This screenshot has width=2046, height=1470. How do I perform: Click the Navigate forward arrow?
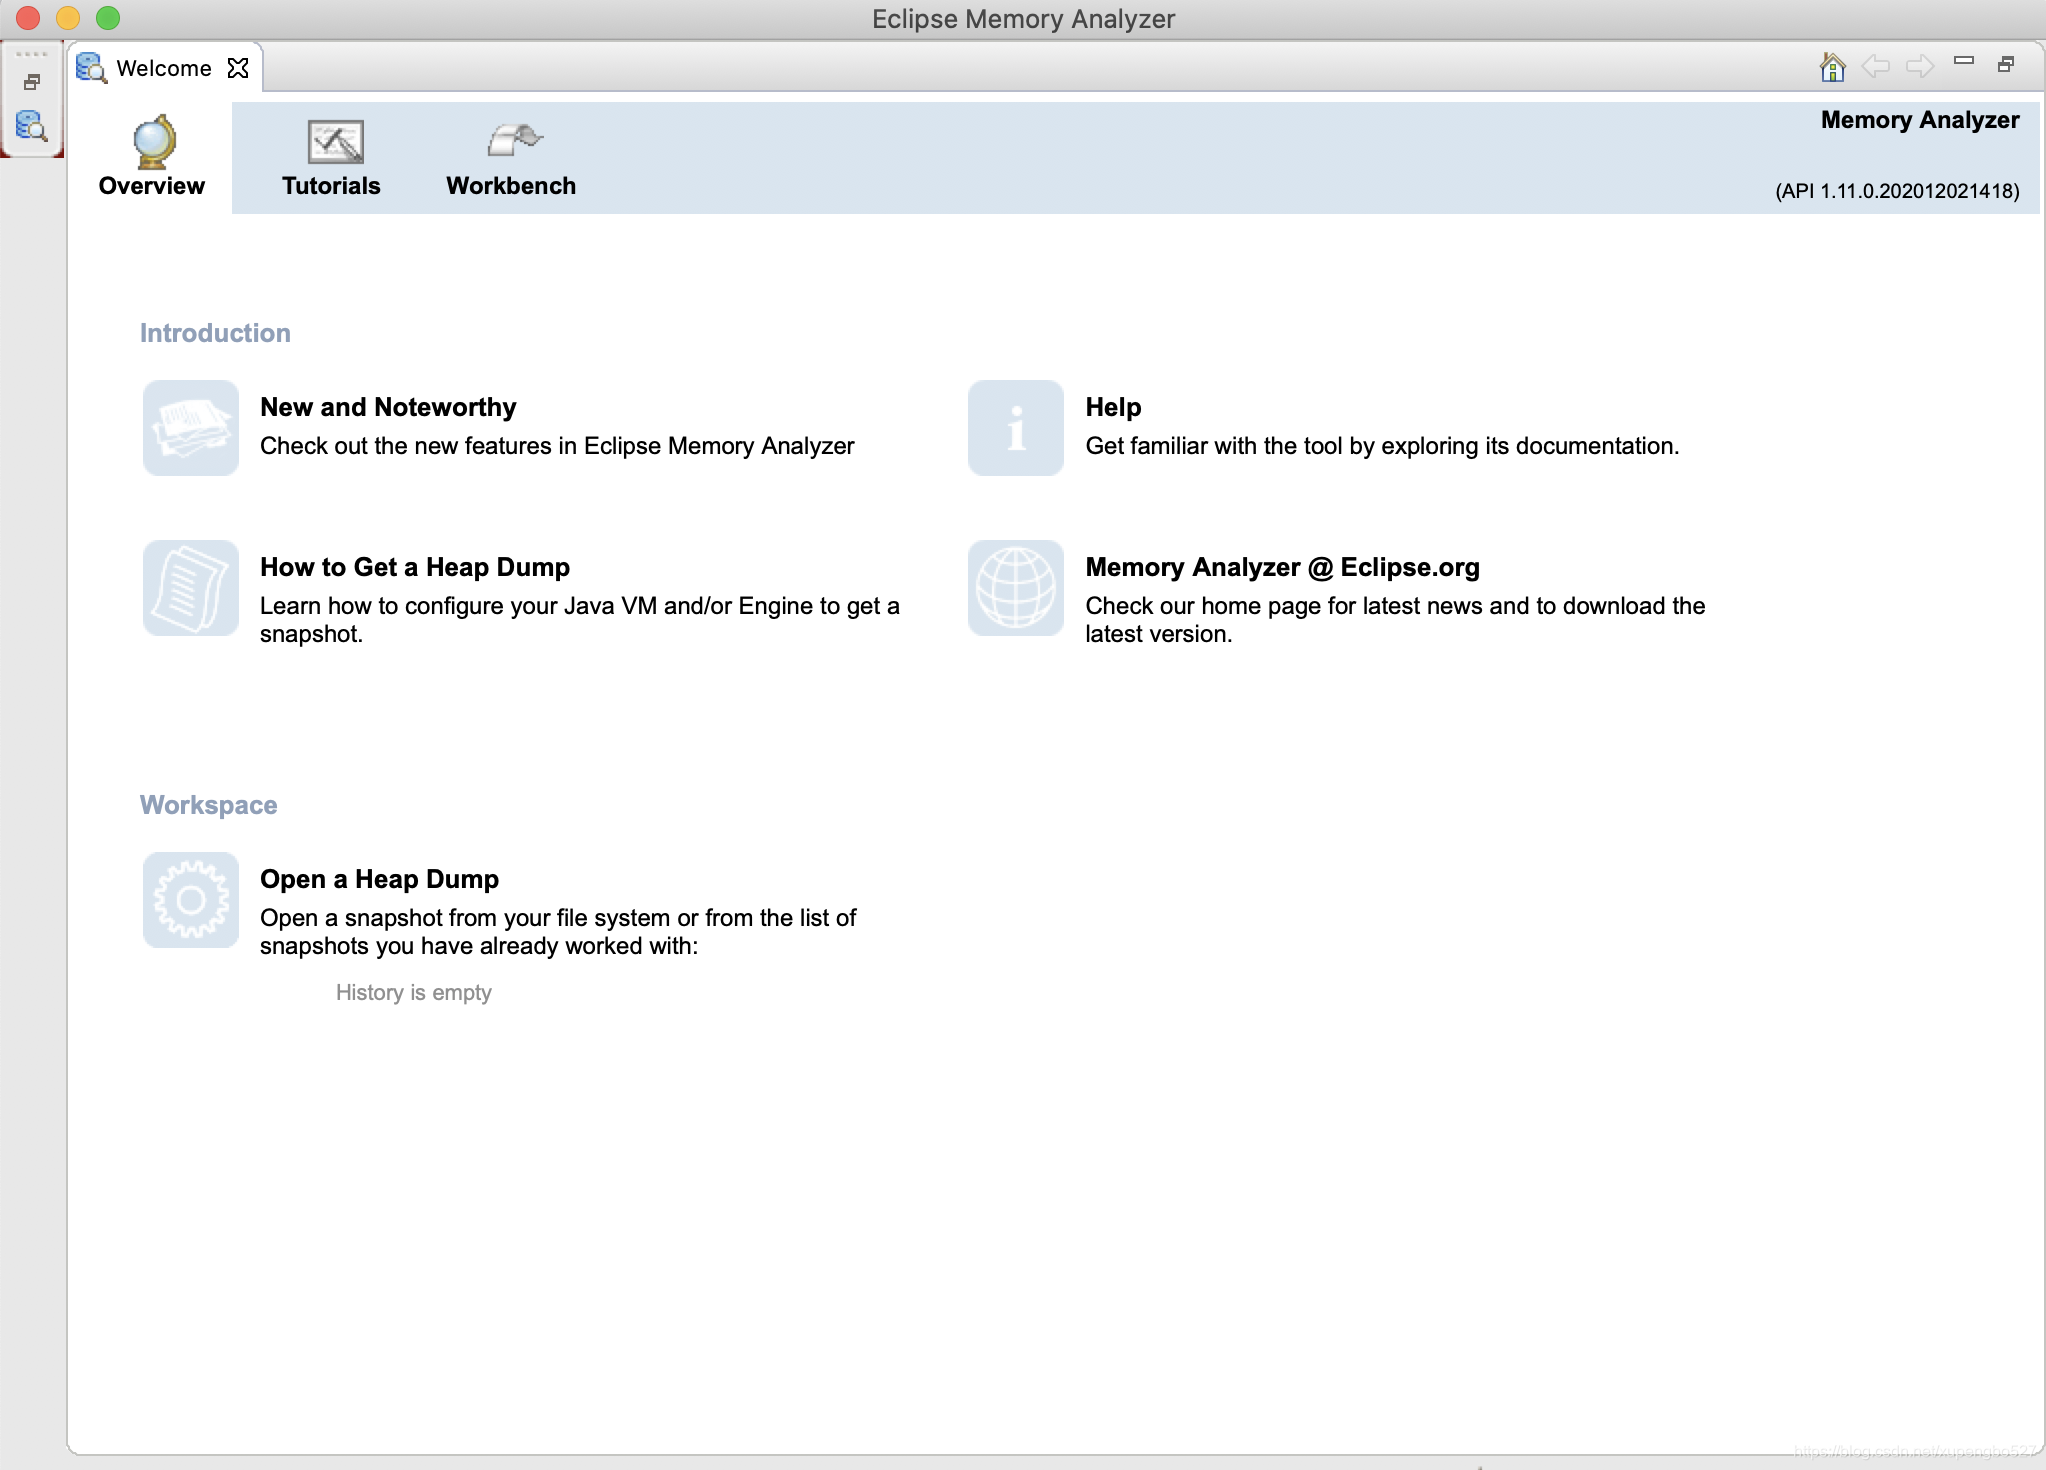click(1920, 67)
